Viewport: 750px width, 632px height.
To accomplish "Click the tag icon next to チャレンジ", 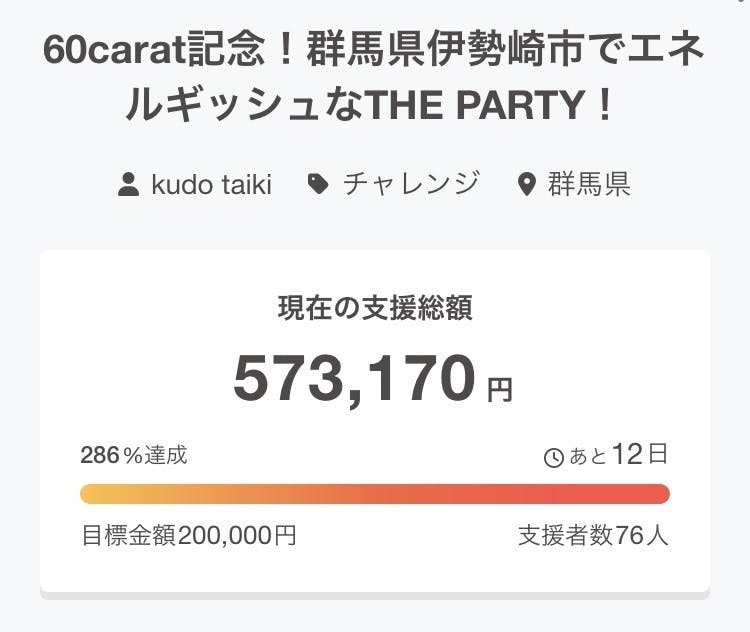I will 318,185.
